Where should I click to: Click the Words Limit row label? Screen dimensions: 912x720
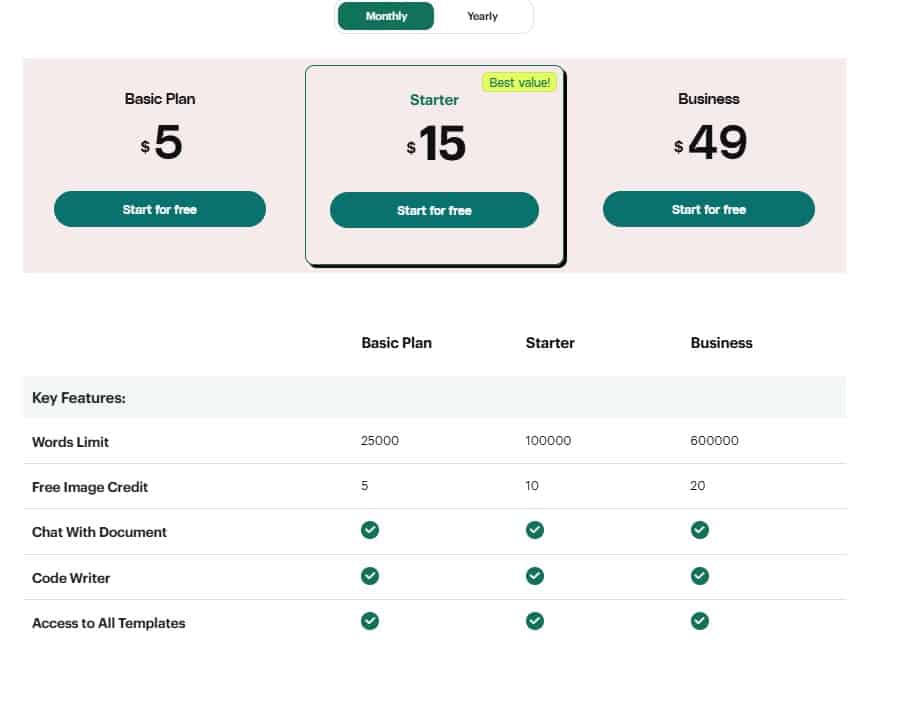(x=70, y=441)
